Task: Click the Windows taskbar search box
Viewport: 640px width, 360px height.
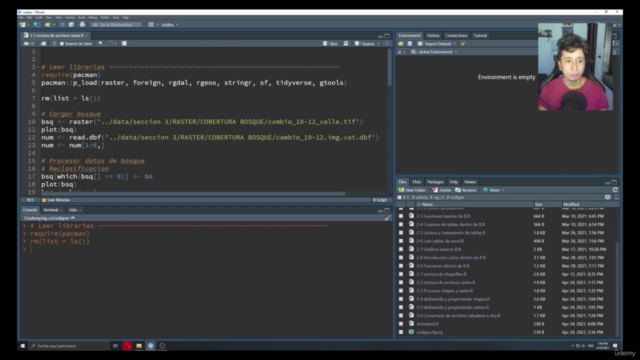Action: click(x=70, y=346)
